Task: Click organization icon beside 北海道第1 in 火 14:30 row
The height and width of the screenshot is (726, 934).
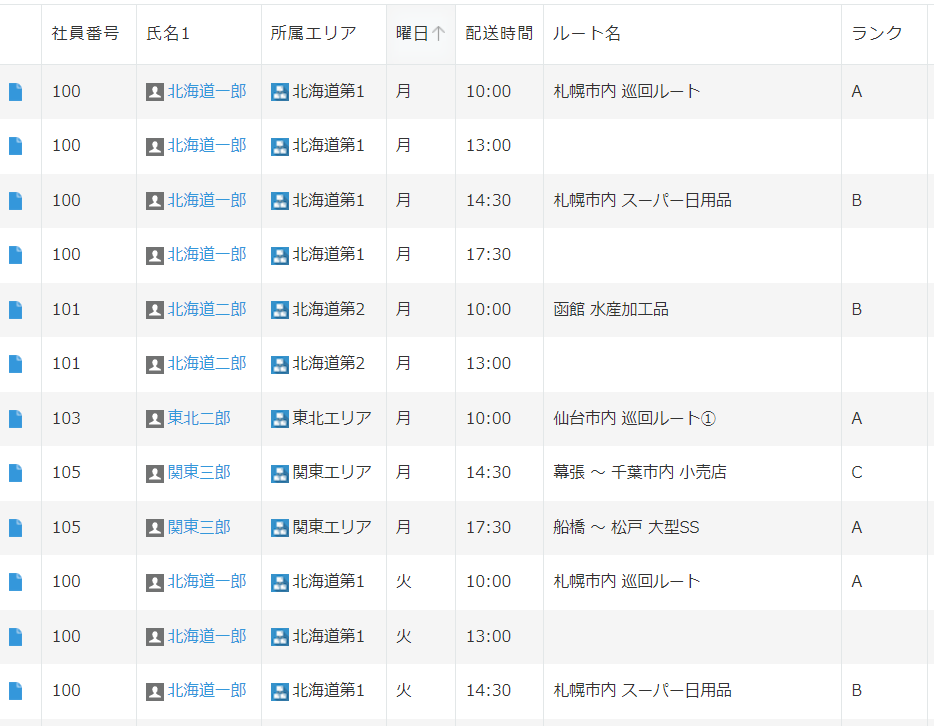Action: (x=280, y=691)
